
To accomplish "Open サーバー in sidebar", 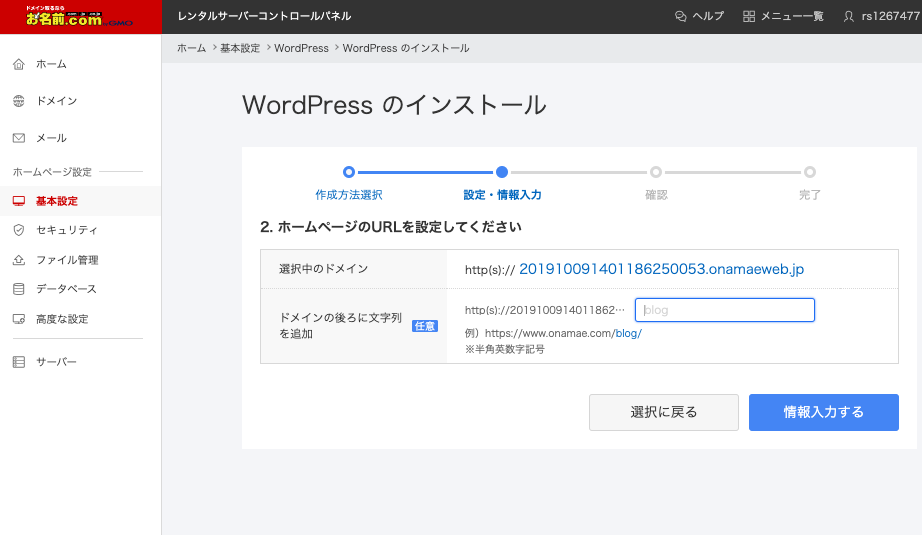I will tap(56, 361).
